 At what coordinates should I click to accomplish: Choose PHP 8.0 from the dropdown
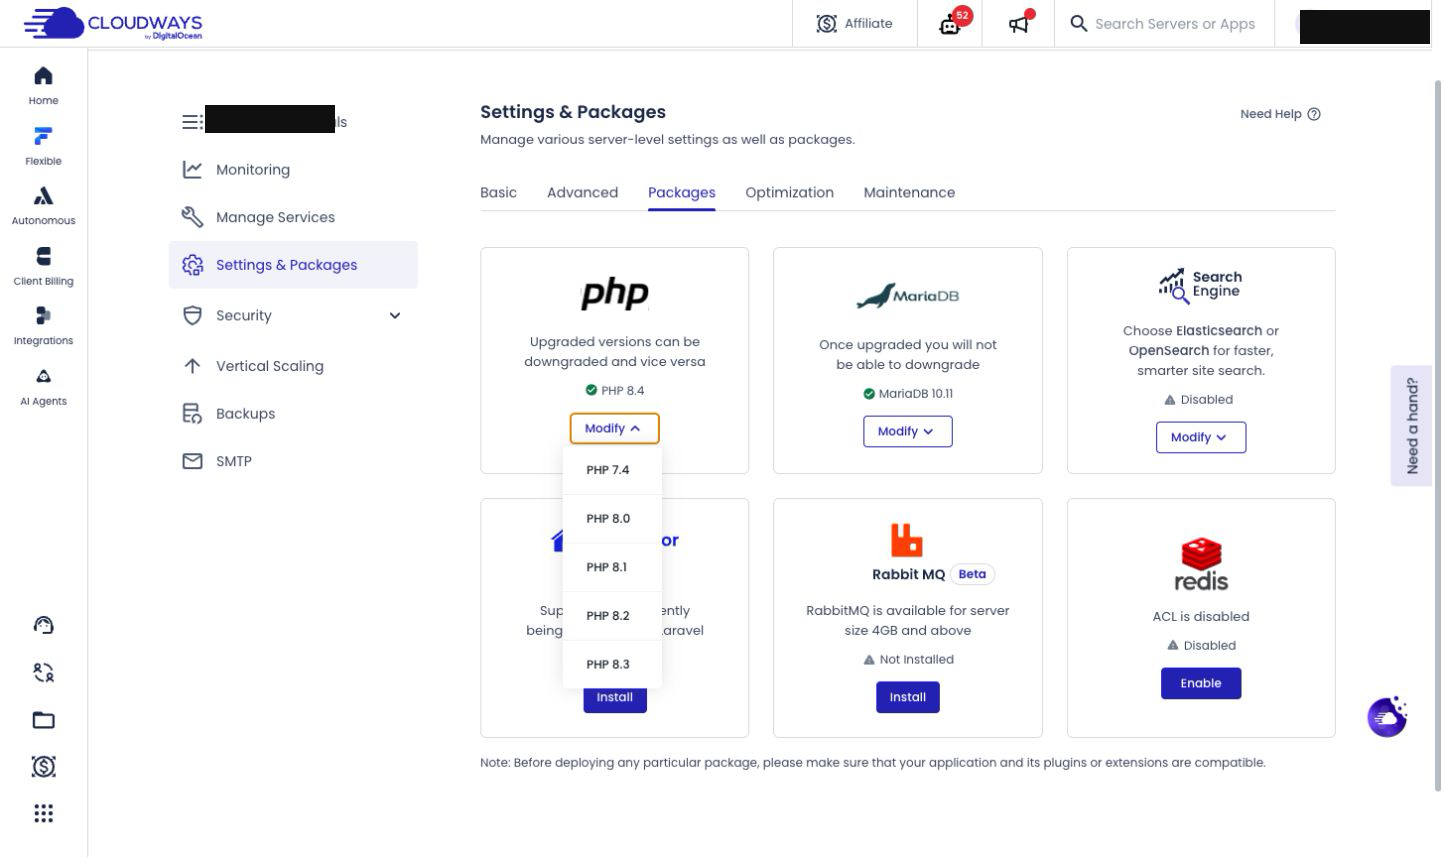point(612,519)
